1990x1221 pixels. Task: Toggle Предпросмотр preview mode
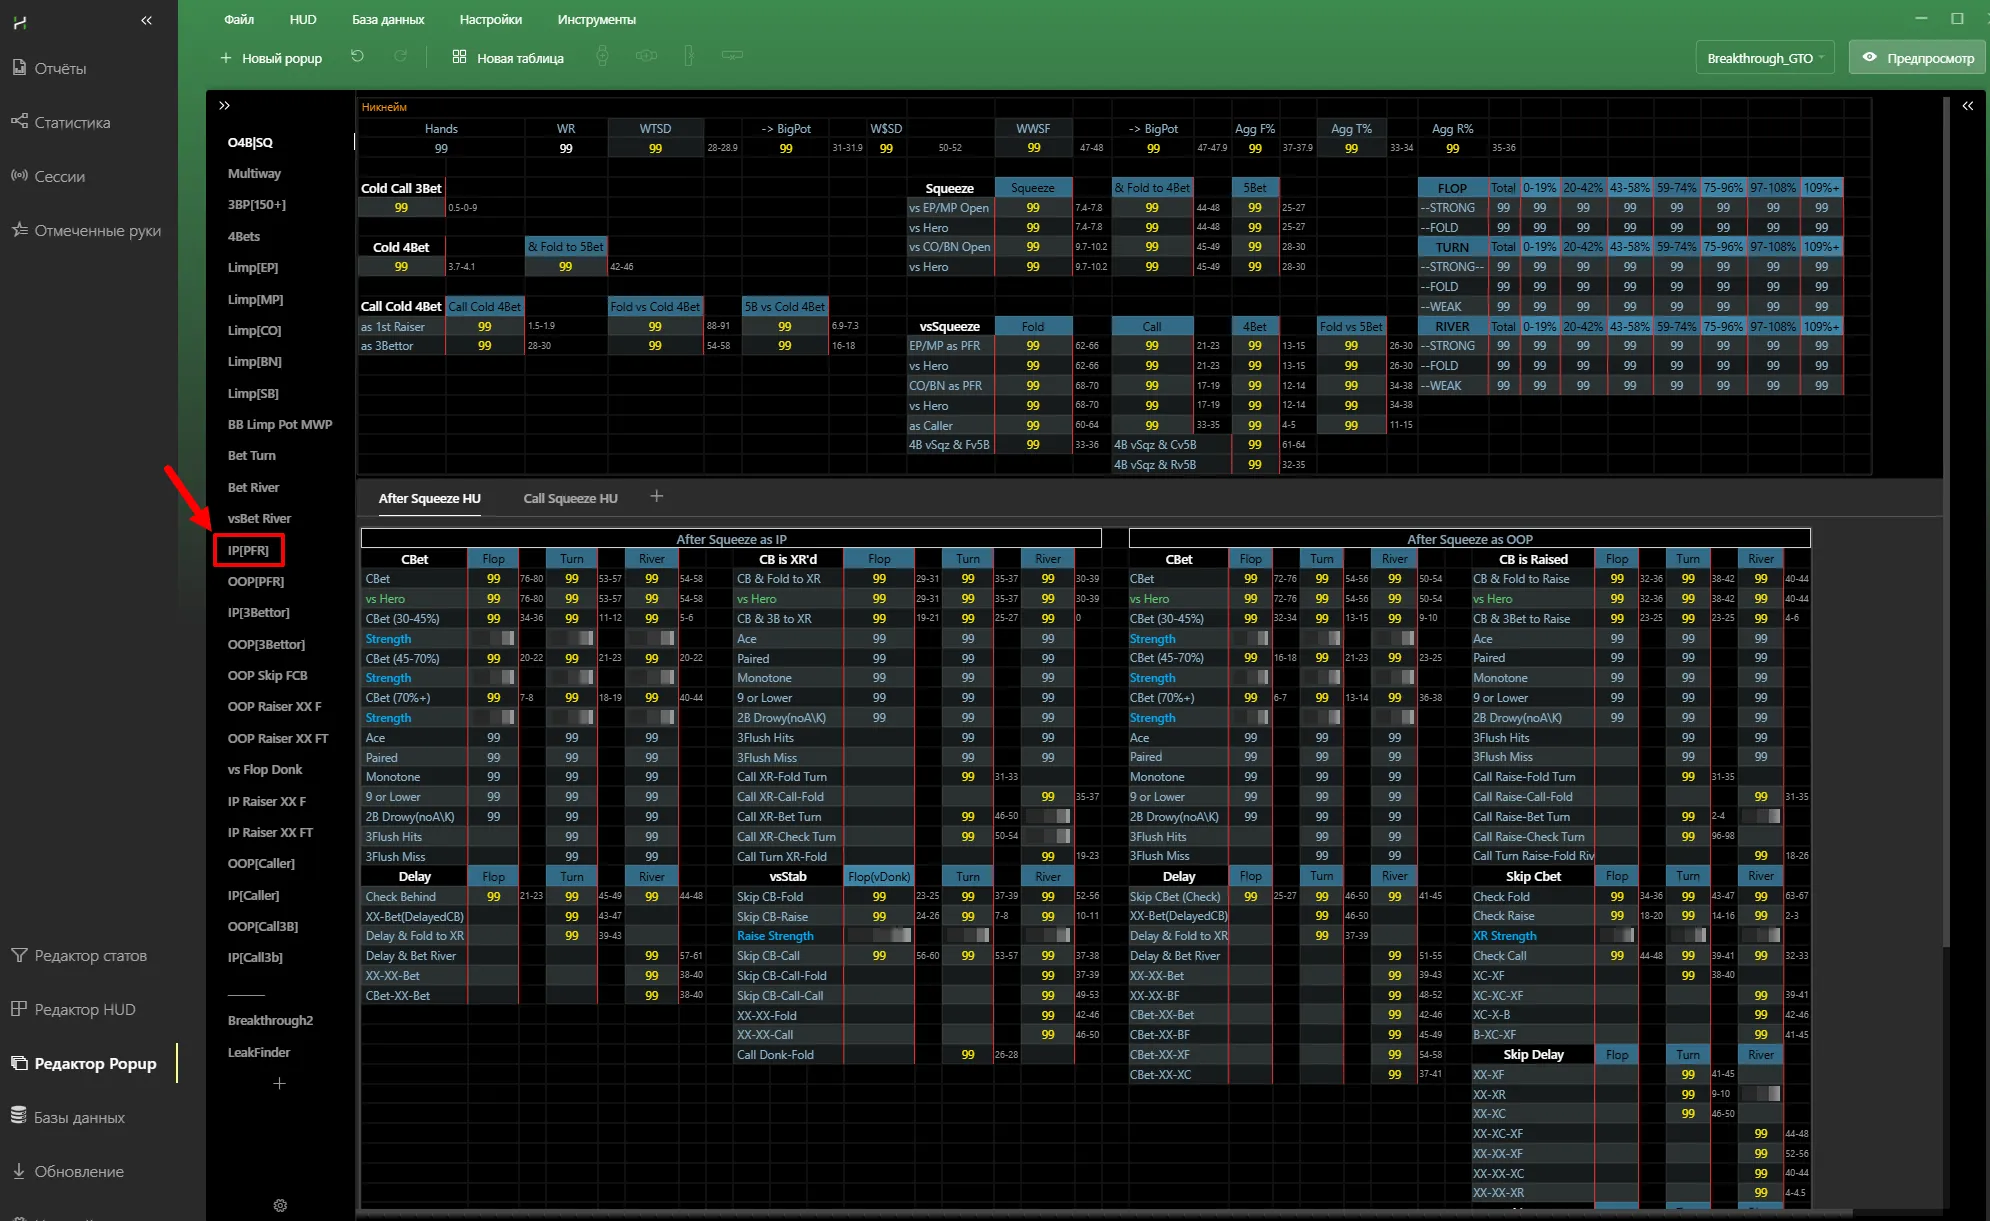(x=1917, y=58)
